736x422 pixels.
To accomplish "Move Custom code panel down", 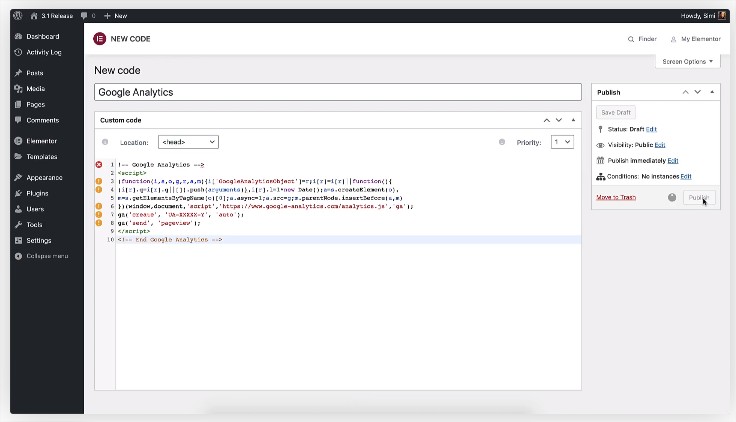I will tap(559, 120).
